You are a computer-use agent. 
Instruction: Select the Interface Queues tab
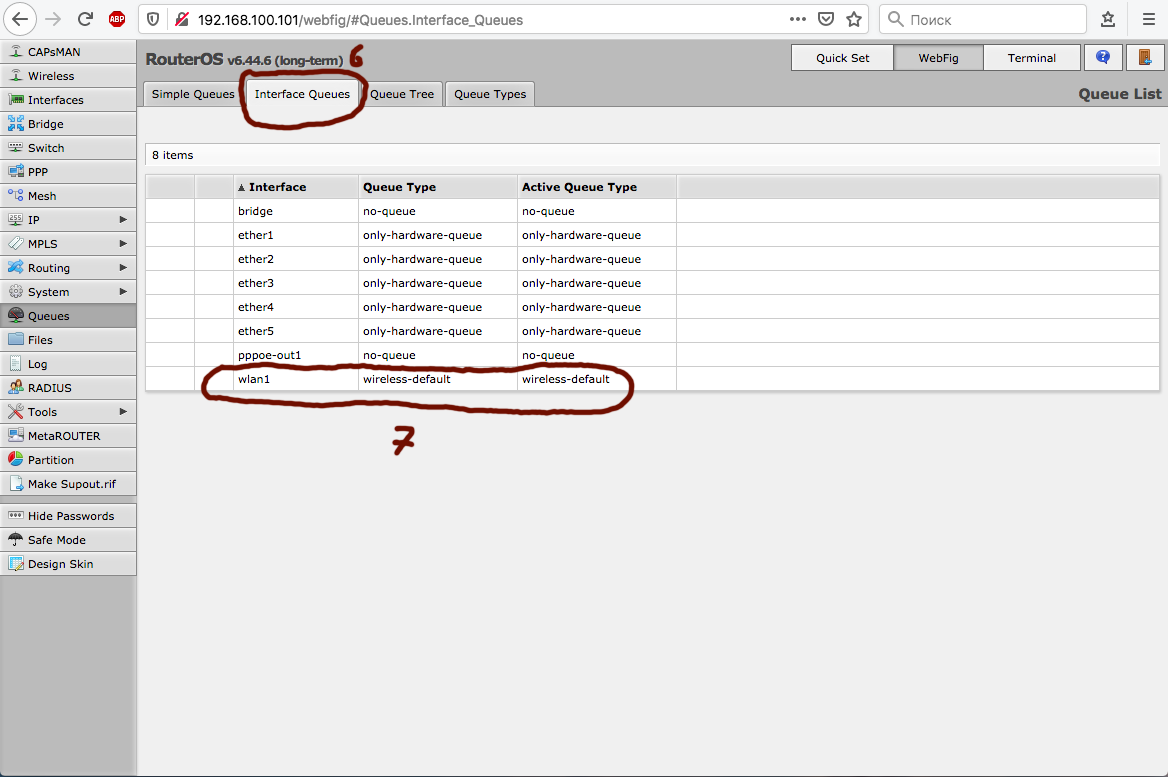pos(302,94)
